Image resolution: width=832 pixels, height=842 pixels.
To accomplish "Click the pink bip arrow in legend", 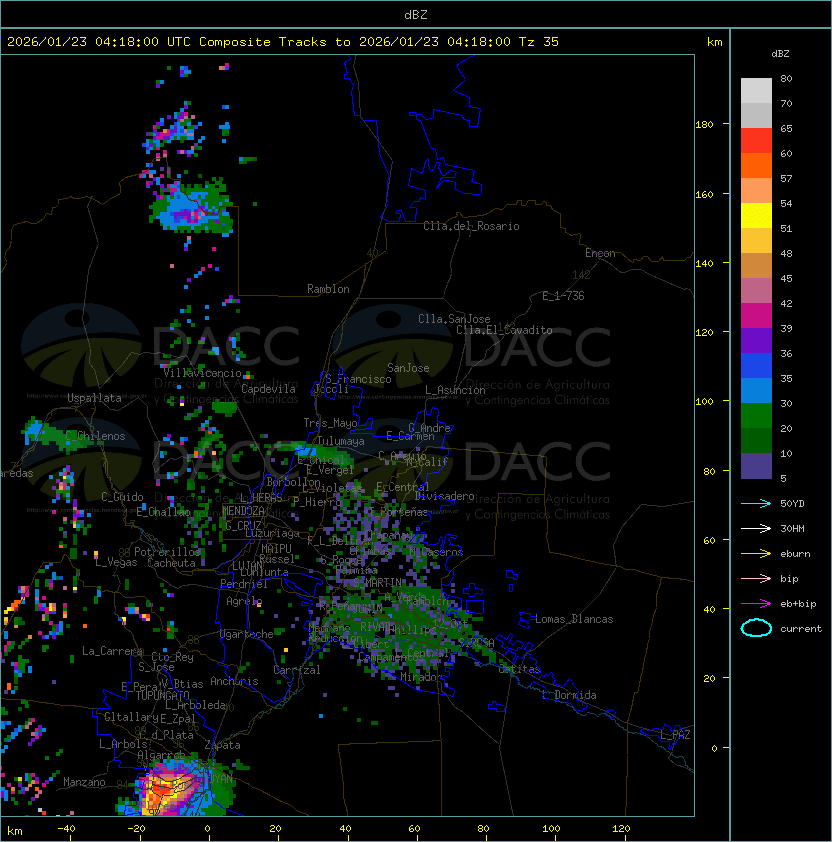I will pyautogui.click(x=756, y=579).
